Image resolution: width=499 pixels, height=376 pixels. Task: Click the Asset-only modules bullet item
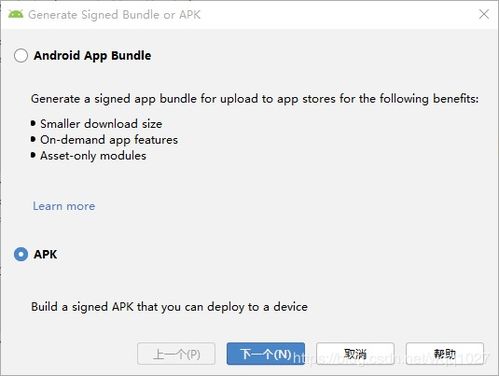click(93, 156)
